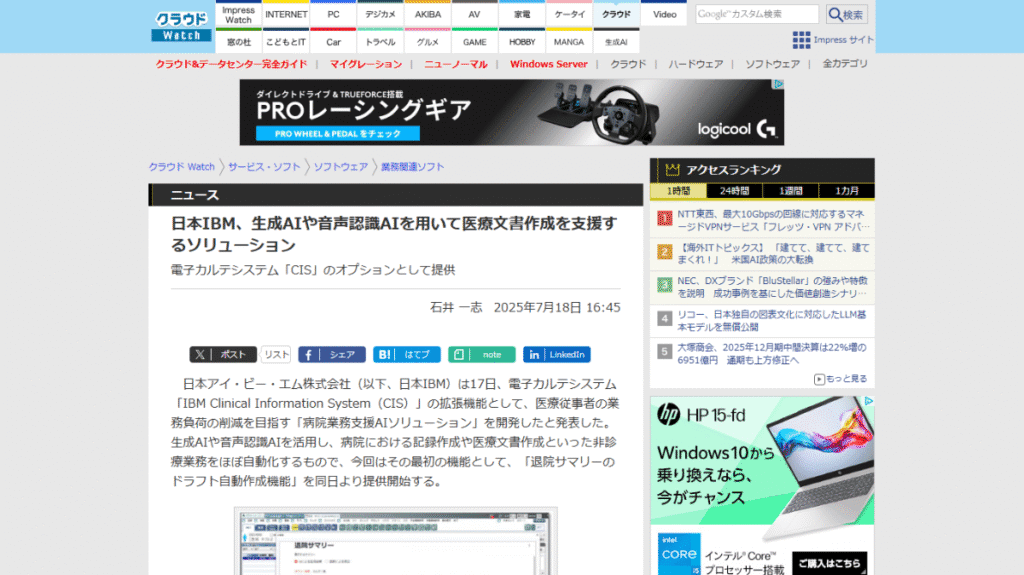The image size is (1024, 575).
Task: Open the デジカメ site tab
Action: point(380,14)
